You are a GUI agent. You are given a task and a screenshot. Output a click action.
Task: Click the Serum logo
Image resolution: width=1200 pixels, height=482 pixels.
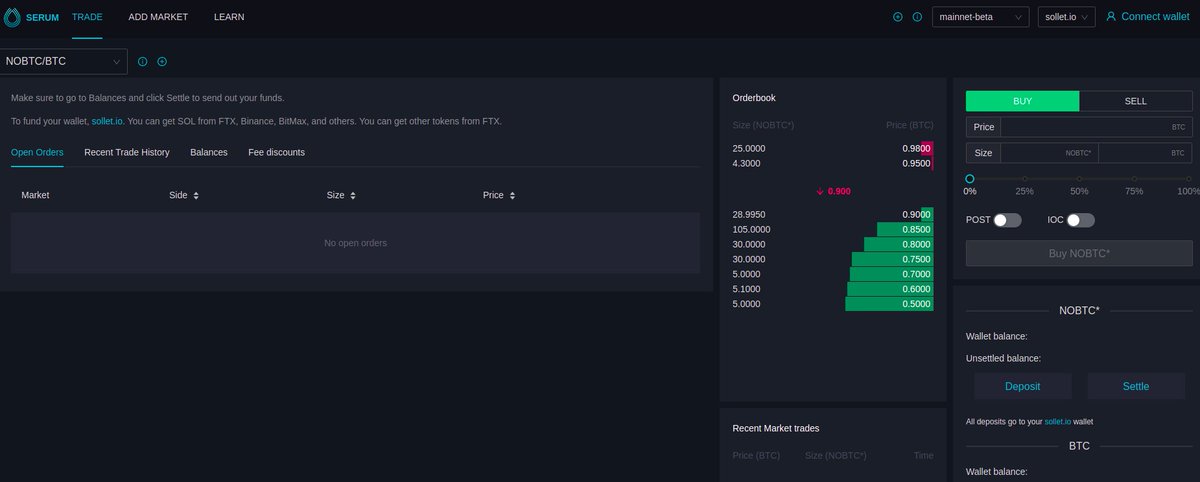point(33,17)
